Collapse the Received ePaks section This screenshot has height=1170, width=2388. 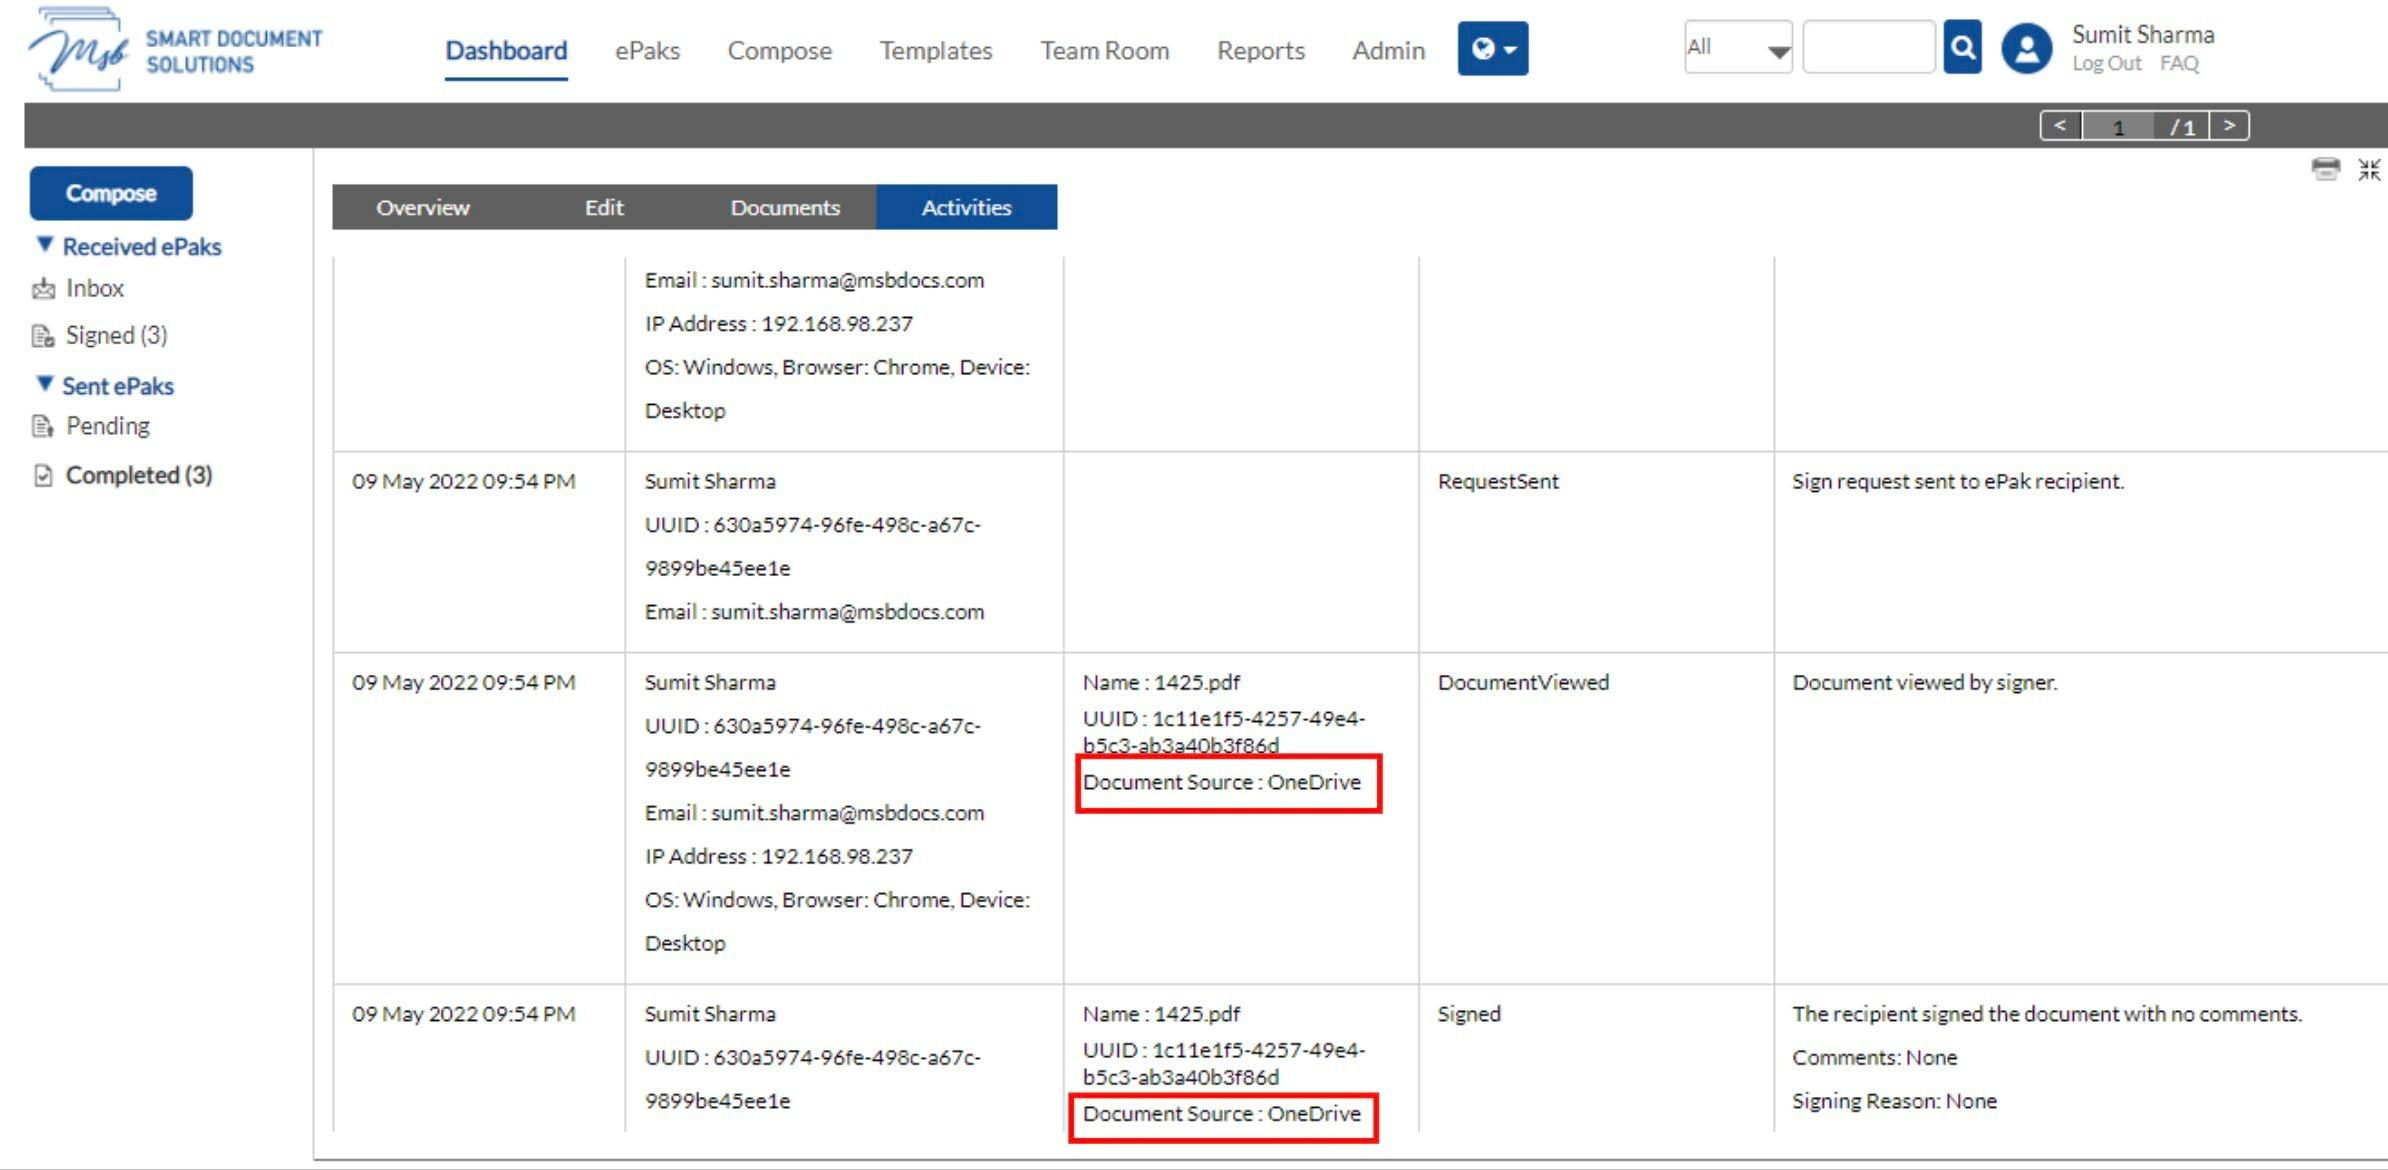pyautogui.click(x=45, y=244)
